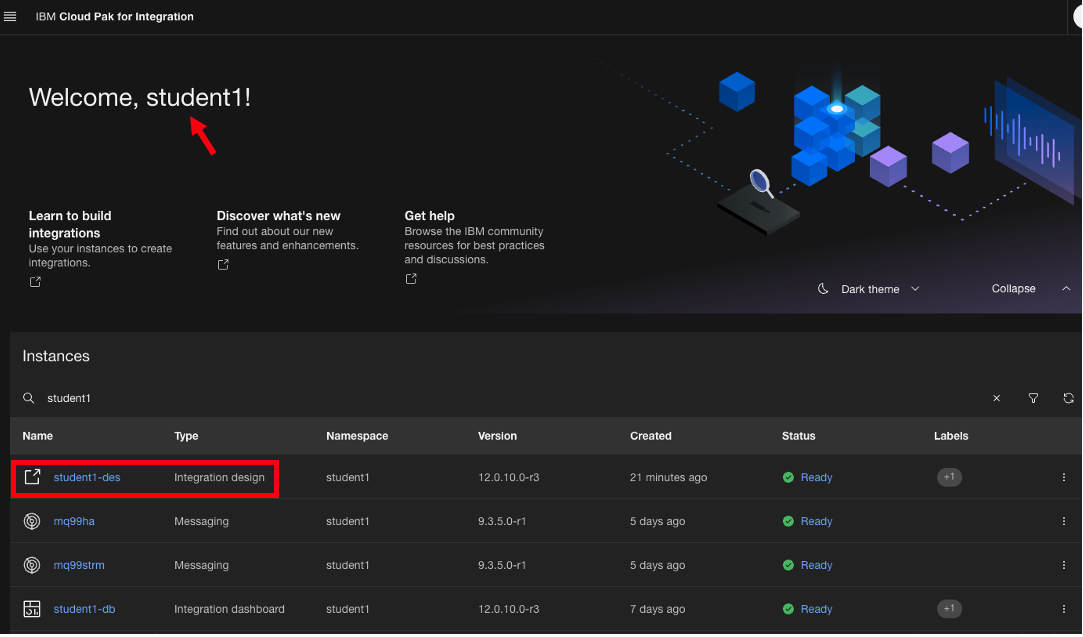The width and height of the screenshot is (1083, 637).
Task: Sort instances by Status column header
Action: pos(798,436)
